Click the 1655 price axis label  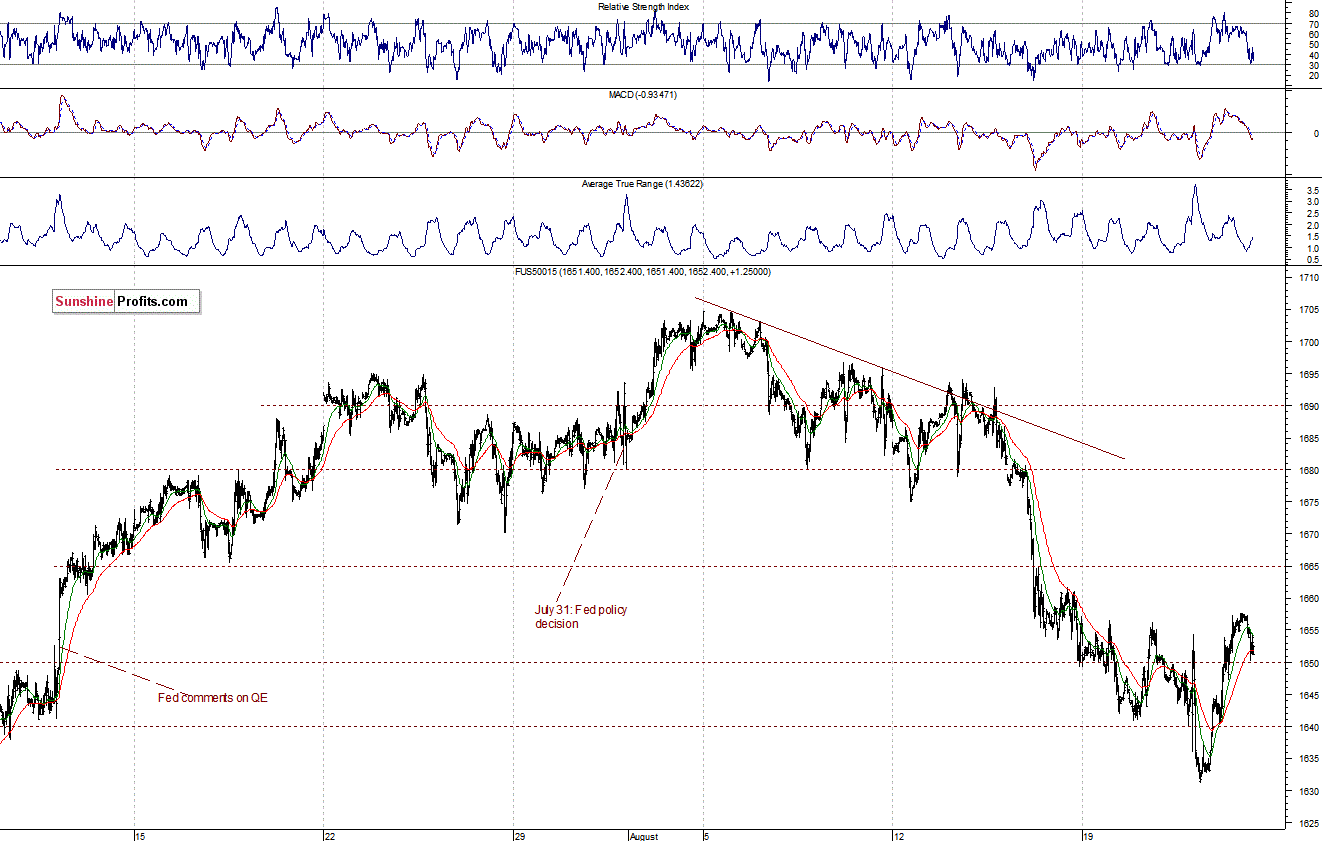pos(1308,630)
